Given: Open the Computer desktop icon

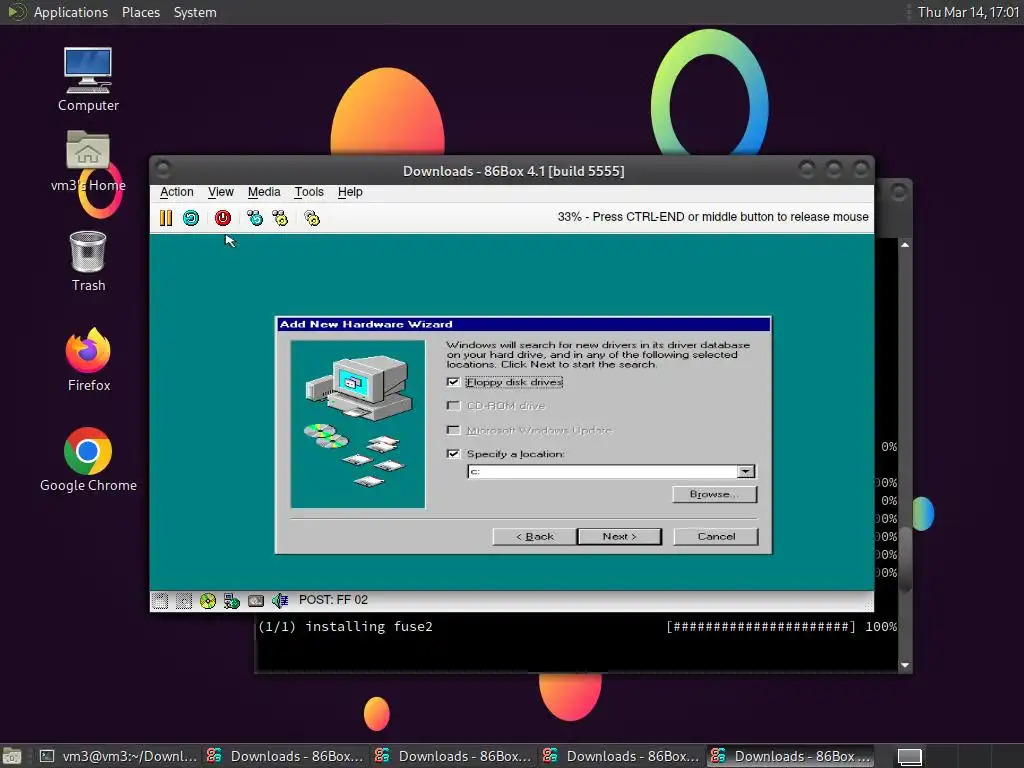Looking at the screenshot, I should click(x=88, y=79).
